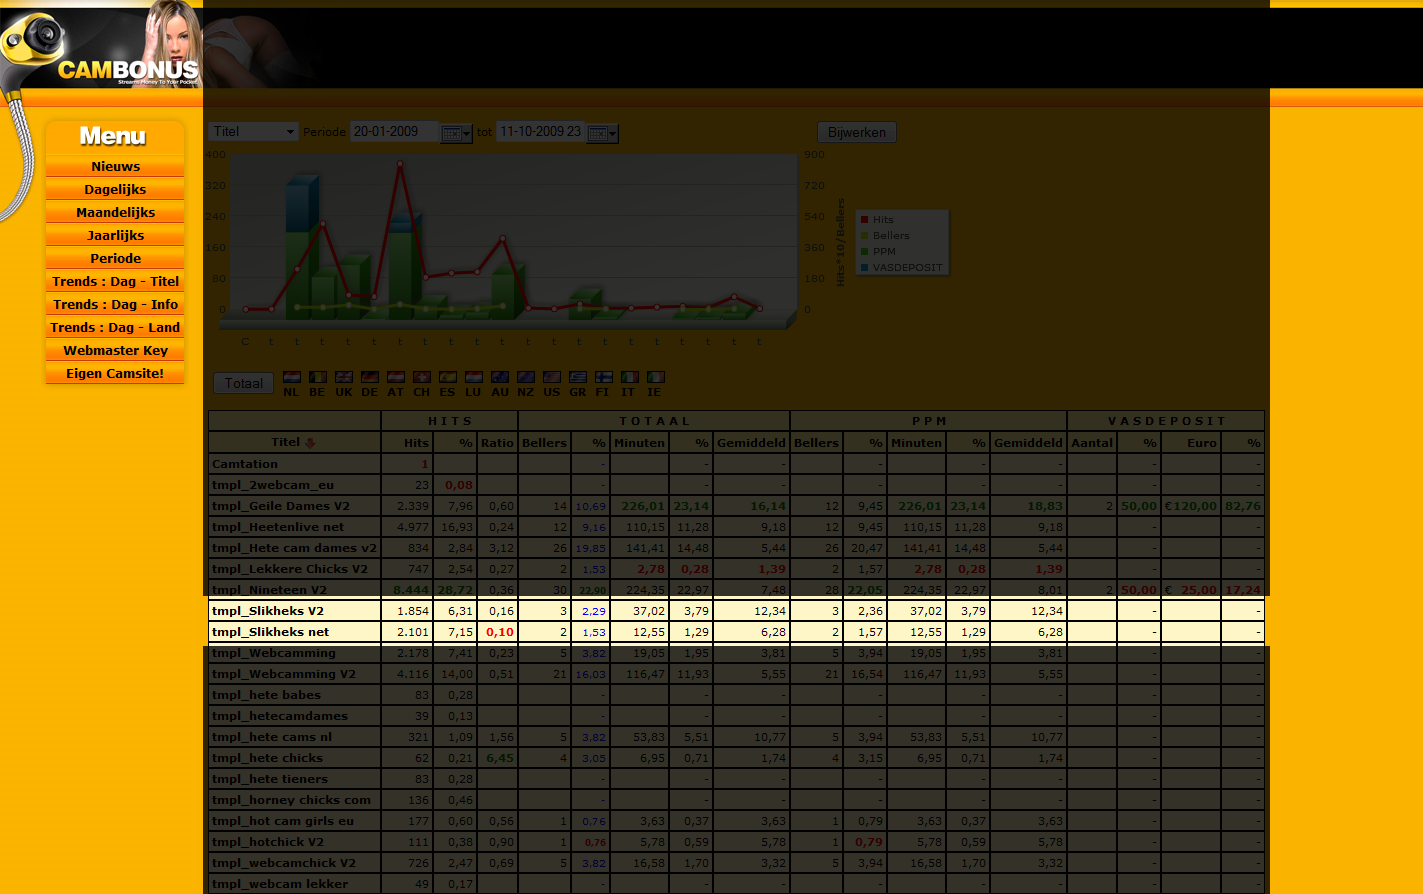Select the tmpl_hete babes row

736,695
